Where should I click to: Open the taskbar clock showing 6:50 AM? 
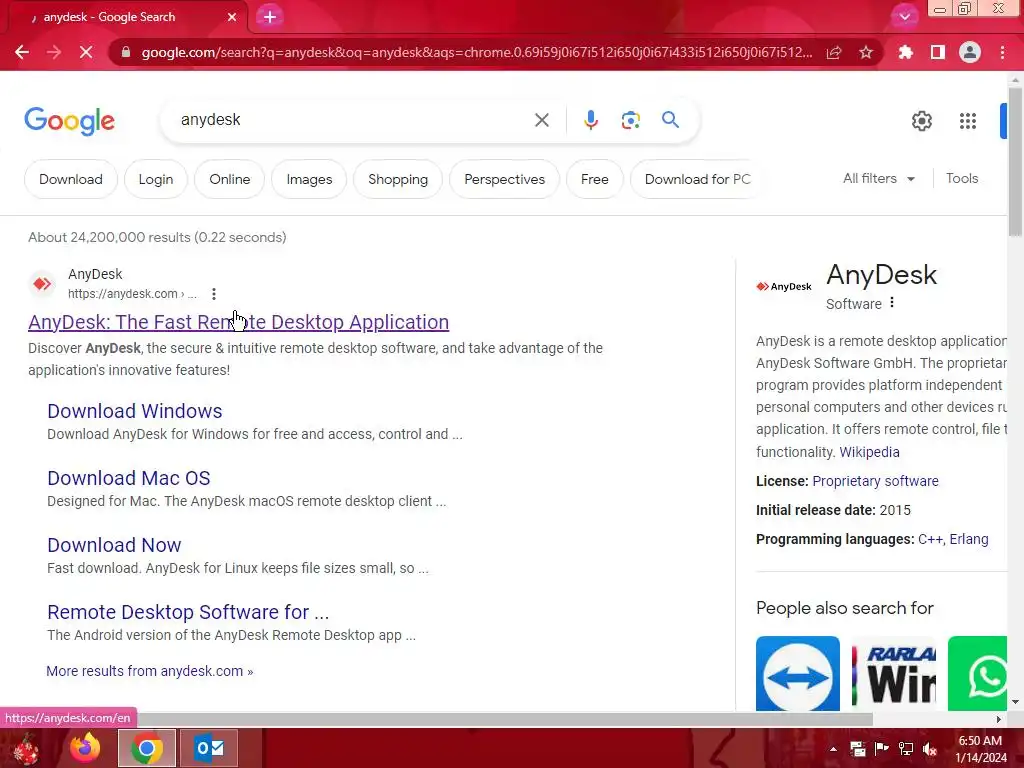click(x=981, y=749)
